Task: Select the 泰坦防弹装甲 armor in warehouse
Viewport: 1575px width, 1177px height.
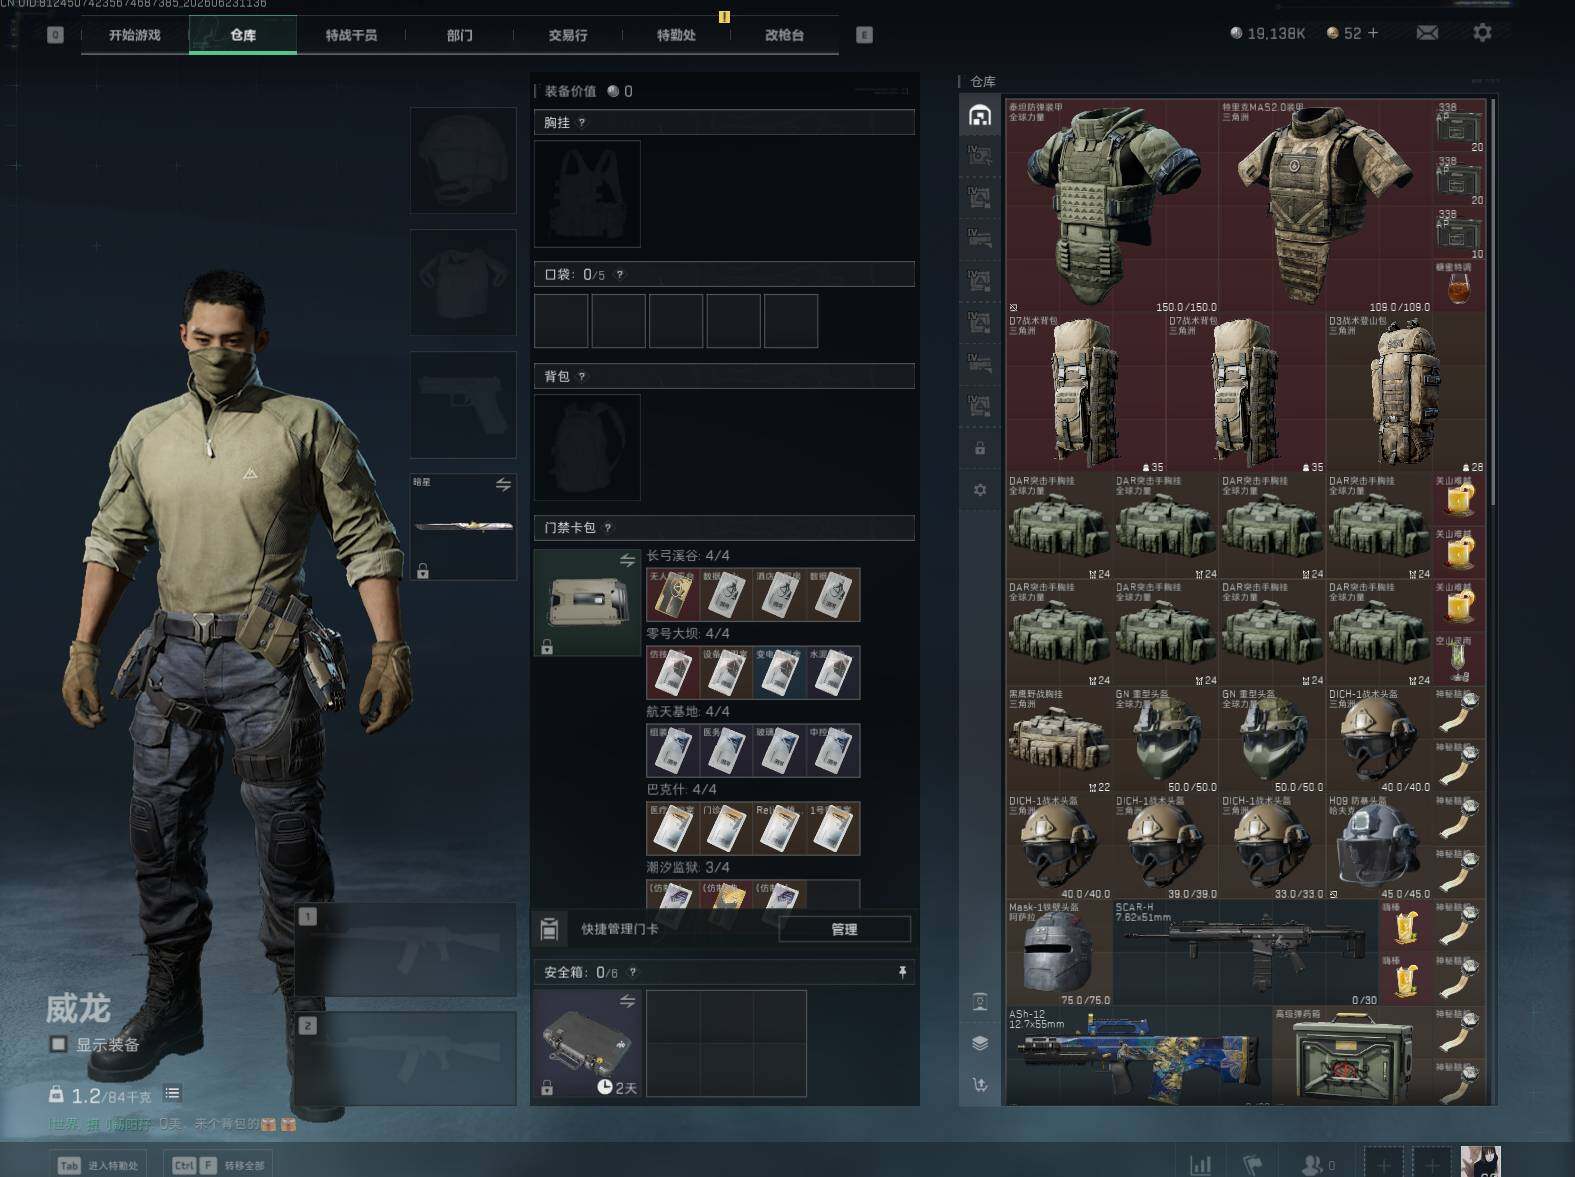Action: tap(1112, 206)
